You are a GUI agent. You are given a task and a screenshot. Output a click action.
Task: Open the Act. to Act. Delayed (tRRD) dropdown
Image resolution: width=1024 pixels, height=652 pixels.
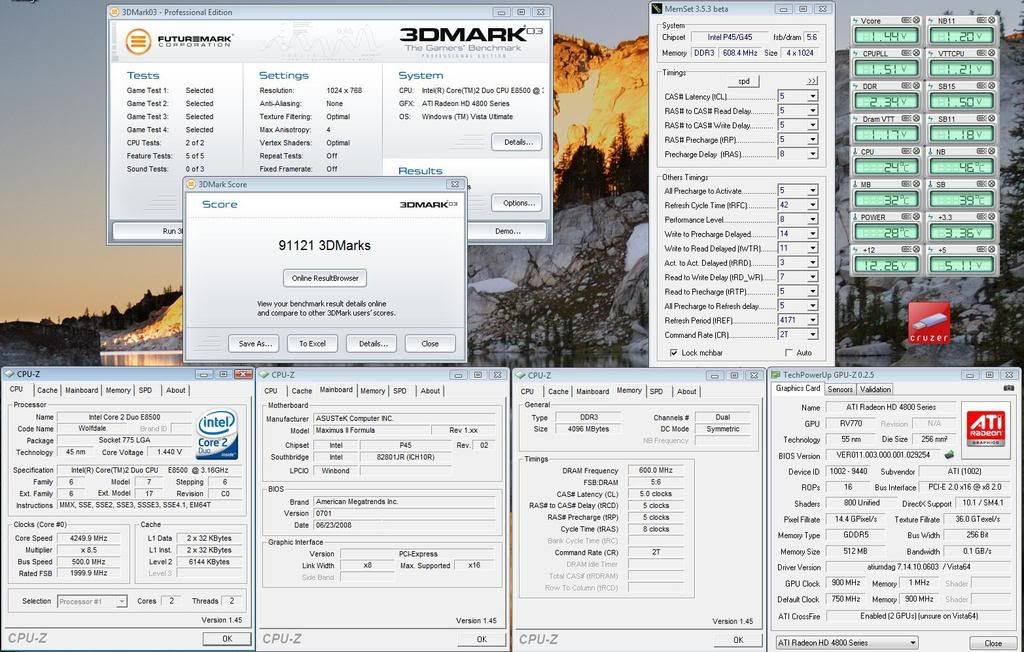pyautogui.click(x=812, y=263)
